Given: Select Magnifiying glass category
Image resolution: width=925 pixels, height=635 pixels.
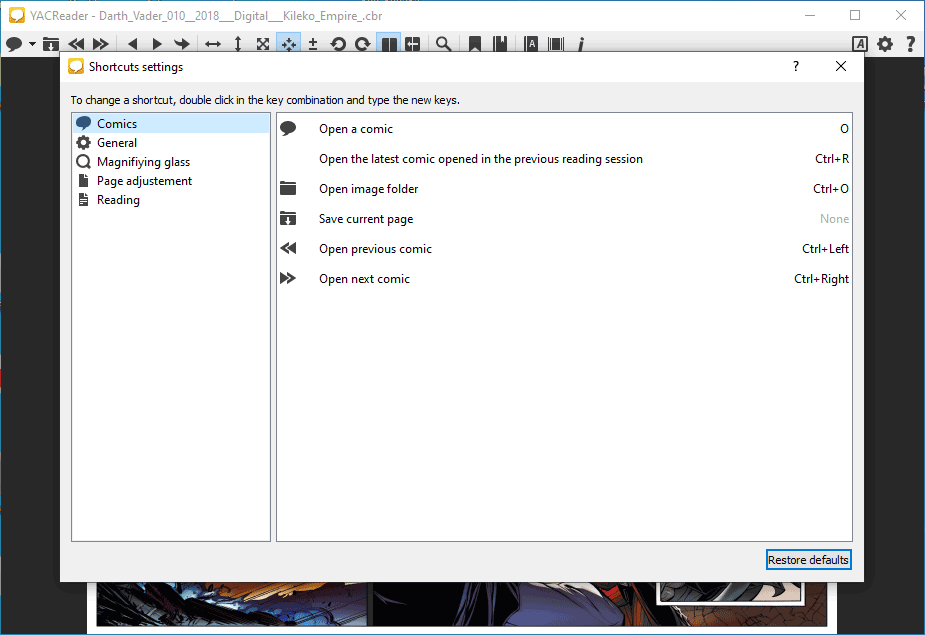Looking at the screenshot, I should 171,162.
